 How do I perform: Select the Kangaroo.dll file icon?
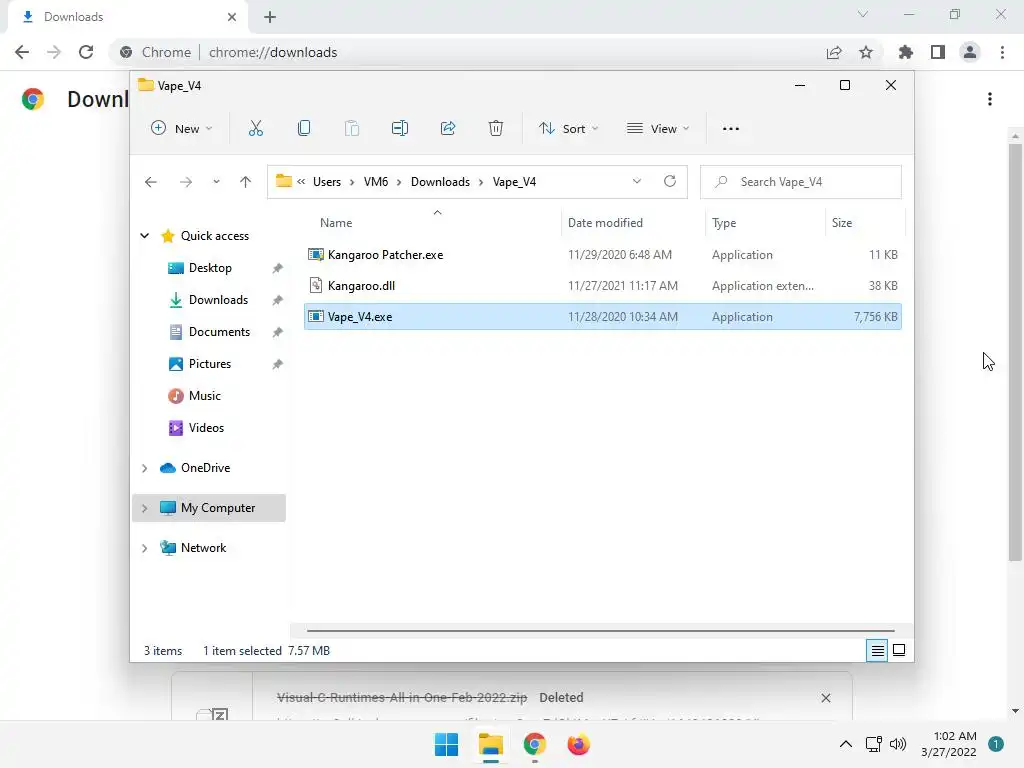pos(316,285)
